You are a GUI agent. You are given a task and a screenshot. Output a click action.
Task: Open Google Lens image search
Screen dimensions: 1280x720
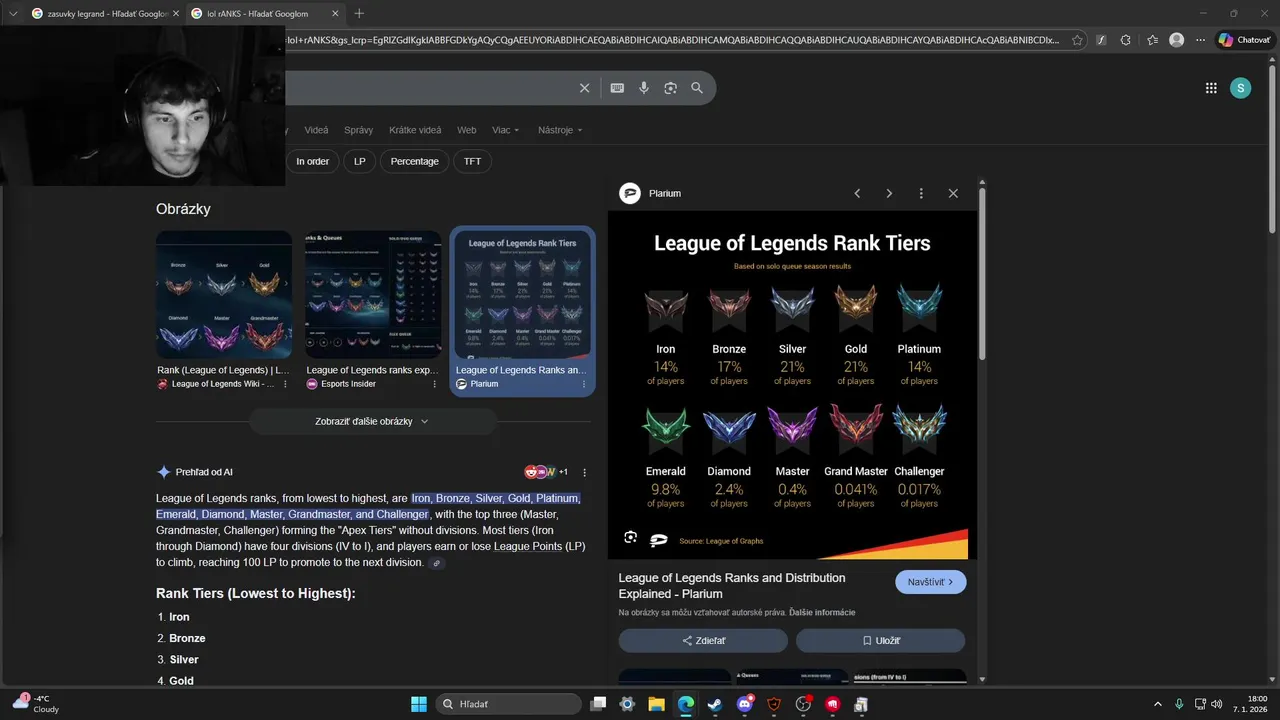pos(670,88)
